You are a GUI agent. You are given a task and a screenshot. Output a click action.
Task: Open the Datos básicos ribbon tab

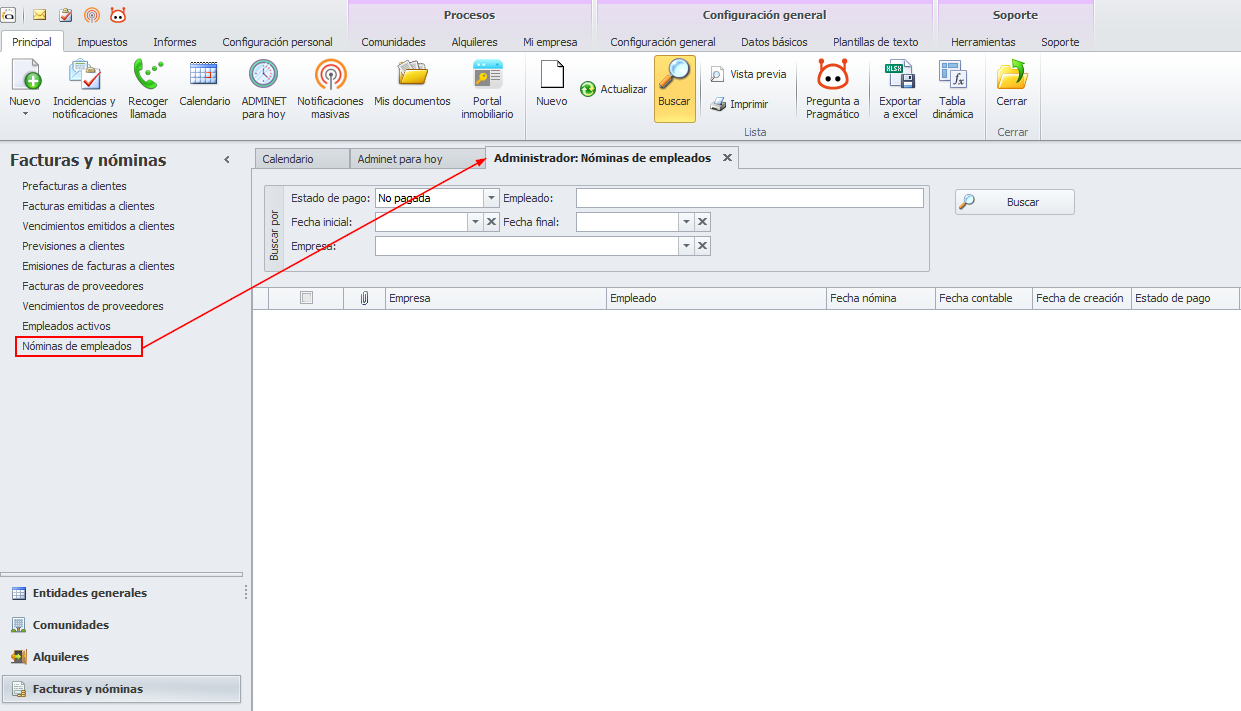tap(774, 42)
